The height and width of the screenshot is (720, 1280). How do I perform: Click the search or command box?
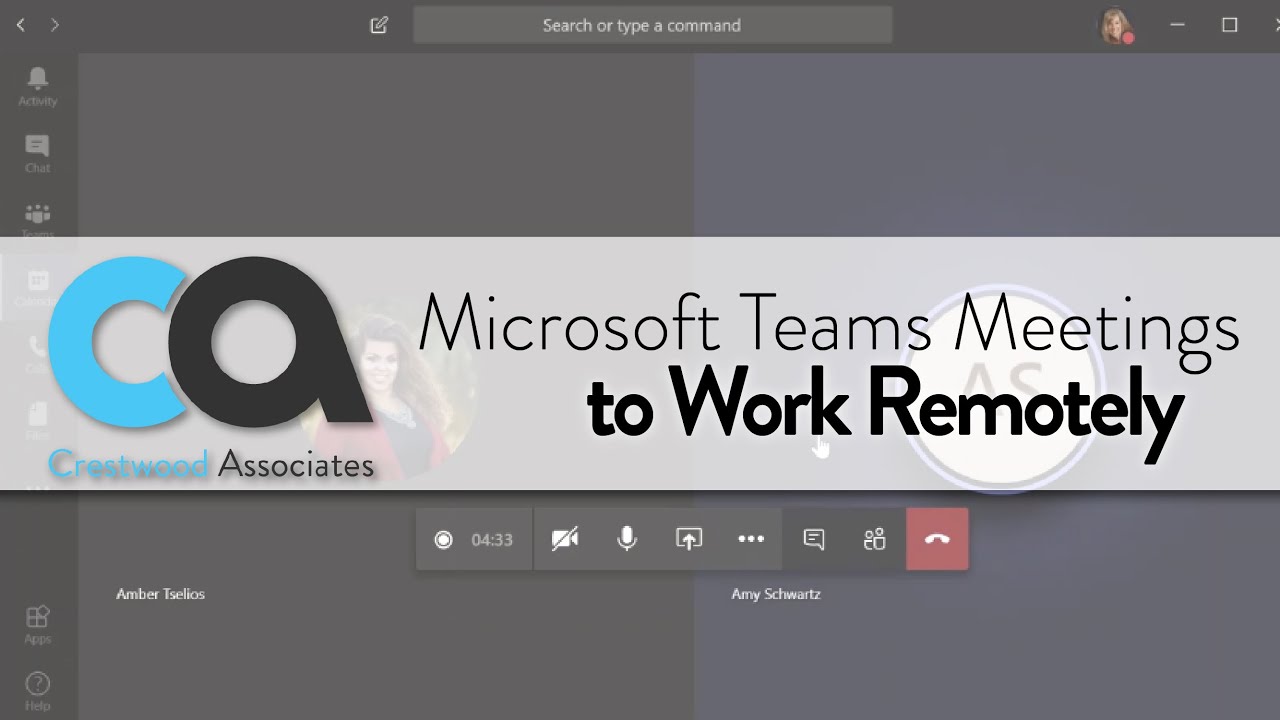(x=652, y=25)
